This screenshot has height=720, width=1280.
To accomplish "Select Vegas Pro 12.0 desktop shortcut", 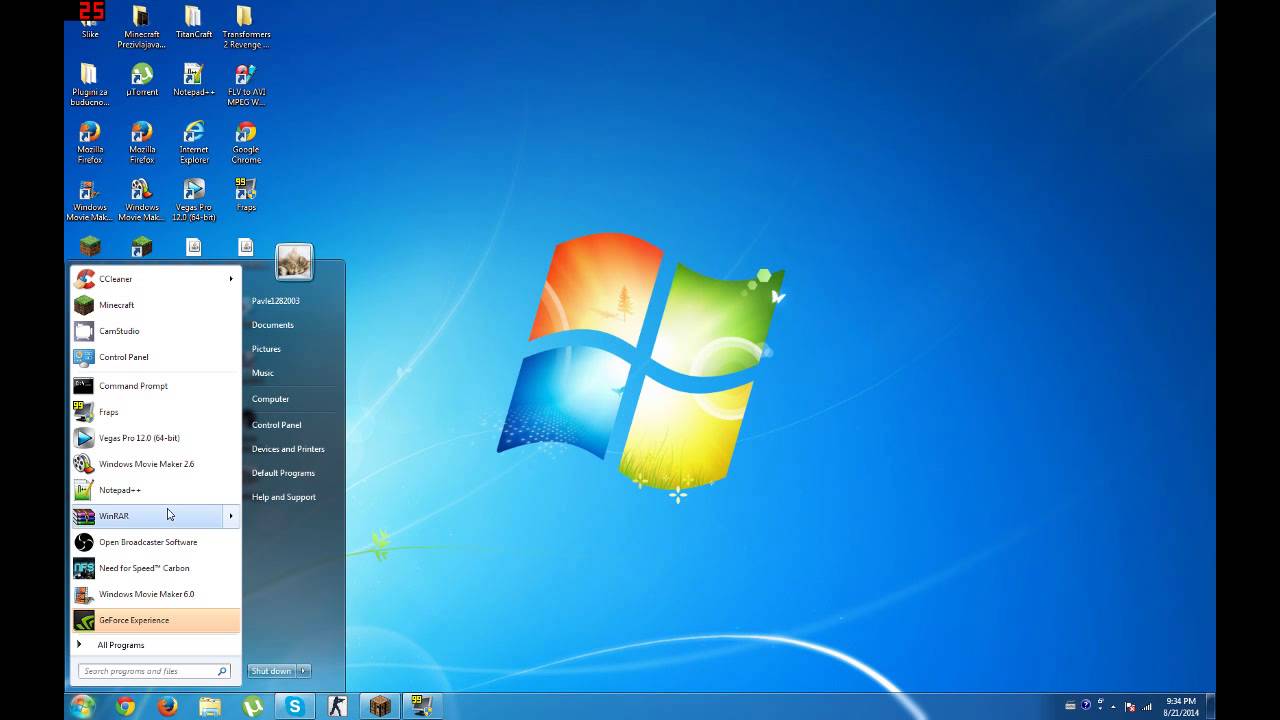I will coord(194,200).
